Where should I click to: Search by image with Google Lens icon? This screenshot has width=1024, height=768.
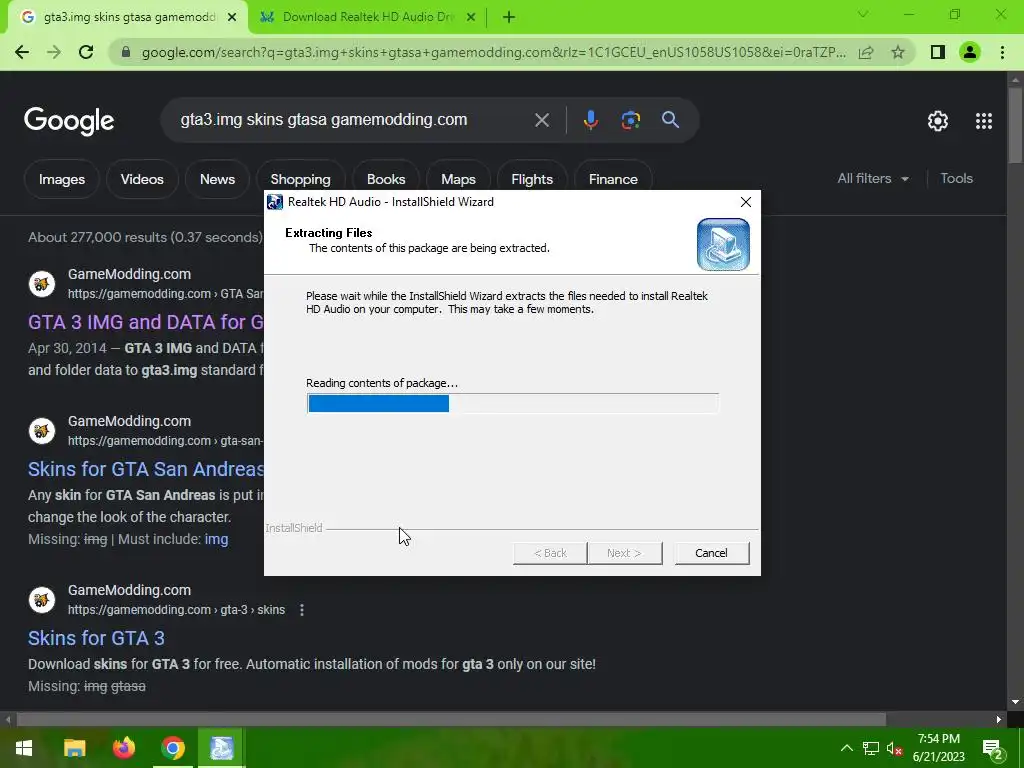631,120
